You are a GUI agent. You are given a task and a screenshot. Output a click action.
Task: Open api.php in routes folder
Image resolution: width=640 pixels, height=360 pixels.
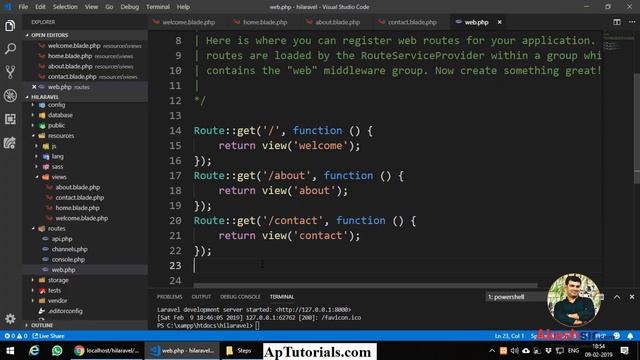pos(62,239)
